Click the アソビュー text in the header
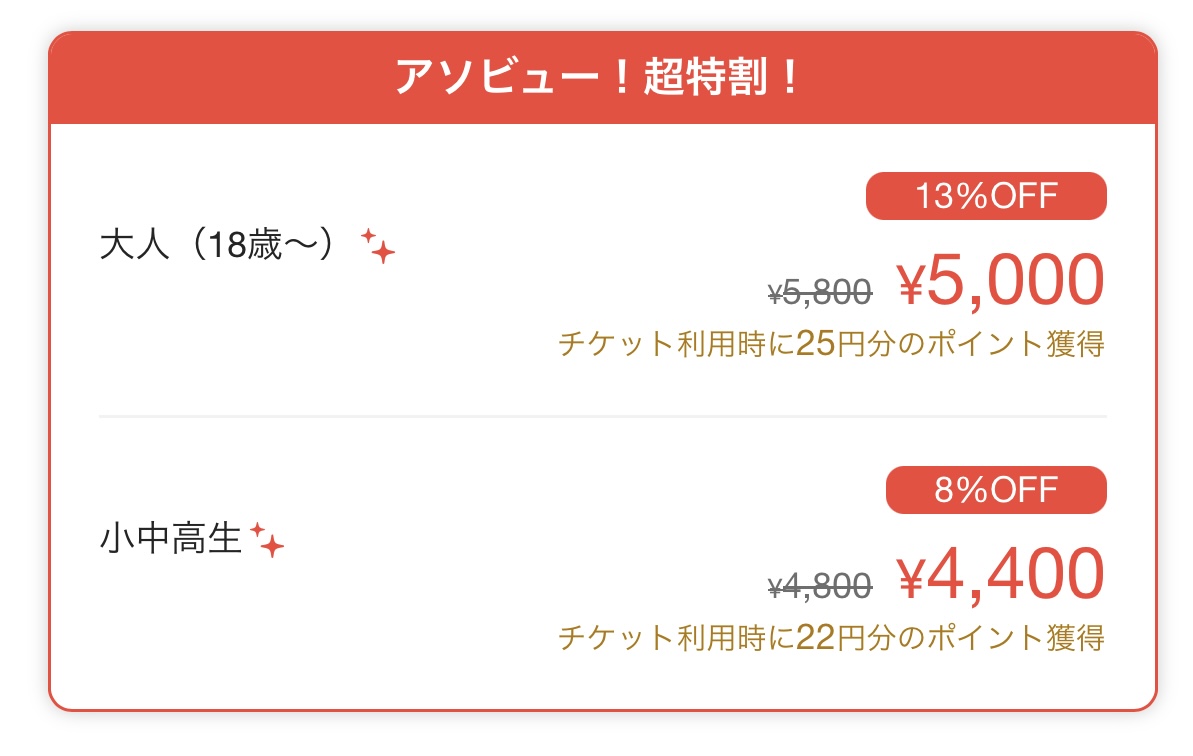 (497, 78)
